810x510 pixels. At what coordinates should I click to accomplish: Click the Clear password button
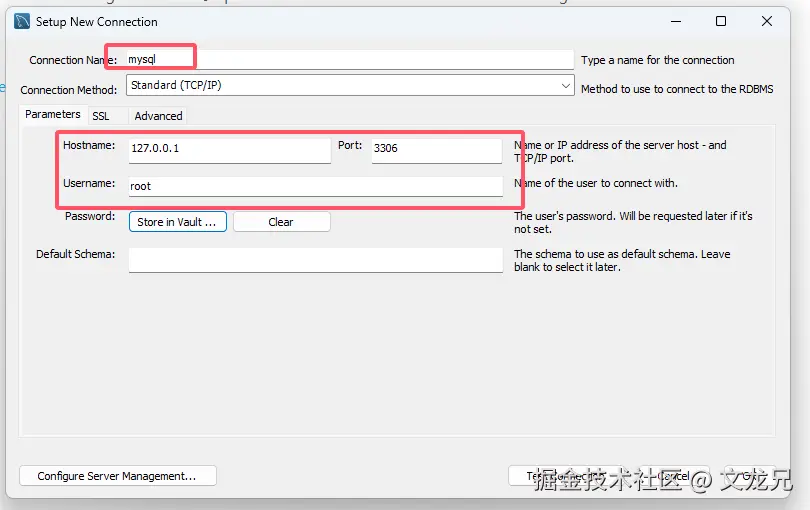click(x=282, y=222)
